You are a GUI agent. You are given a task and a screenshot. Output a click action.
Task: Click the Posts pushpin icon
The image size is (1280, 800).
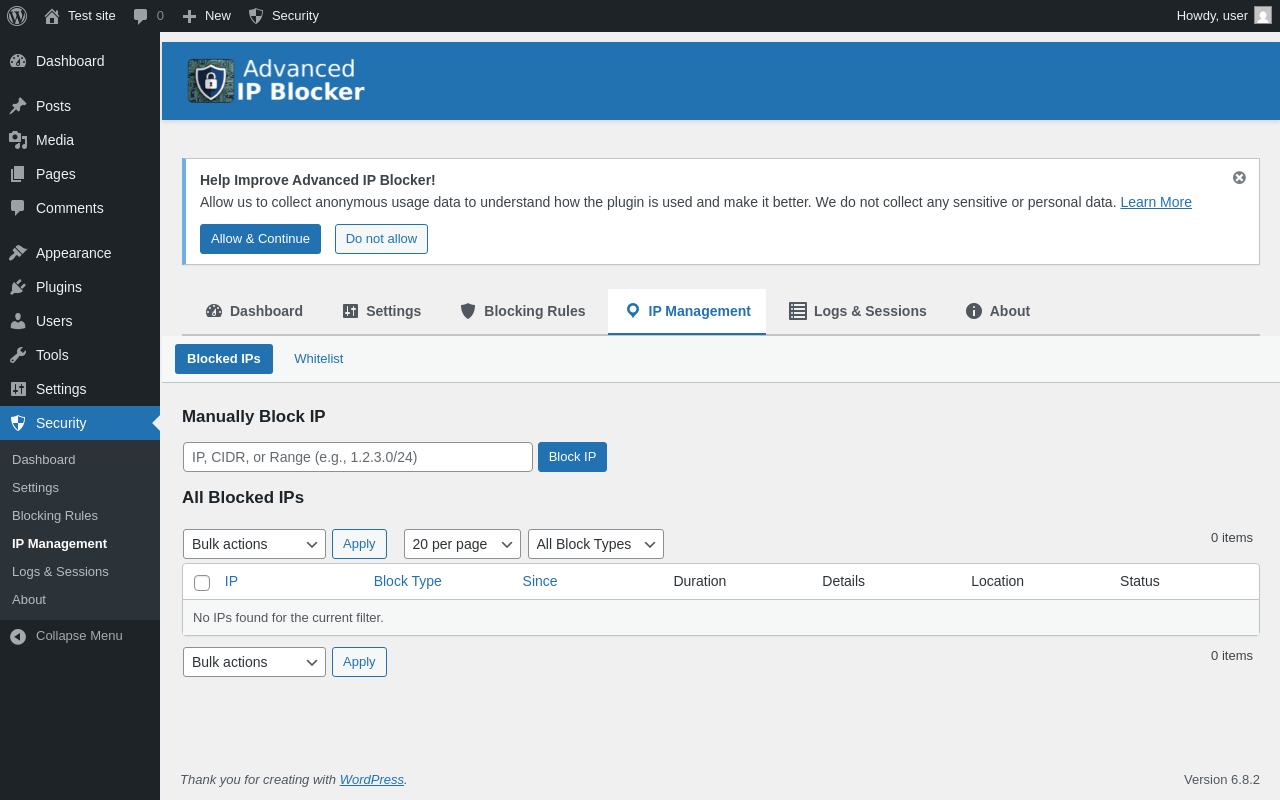coord(18,106)
